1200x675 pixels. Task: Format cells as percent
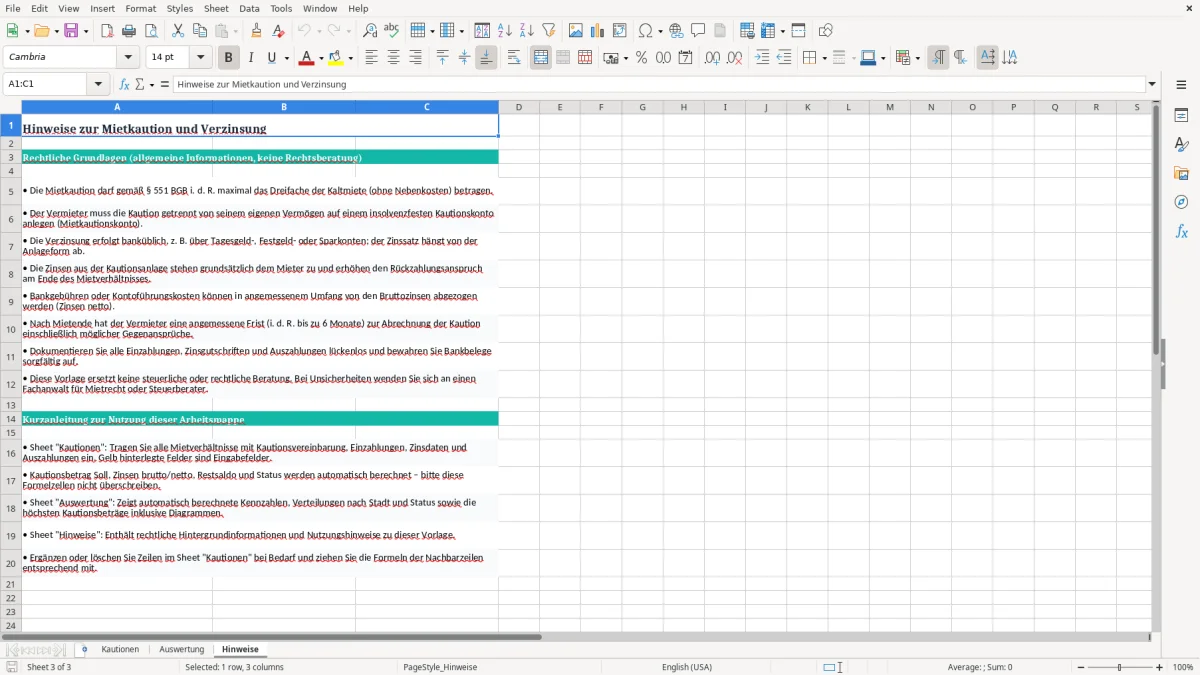click(642, 58)
